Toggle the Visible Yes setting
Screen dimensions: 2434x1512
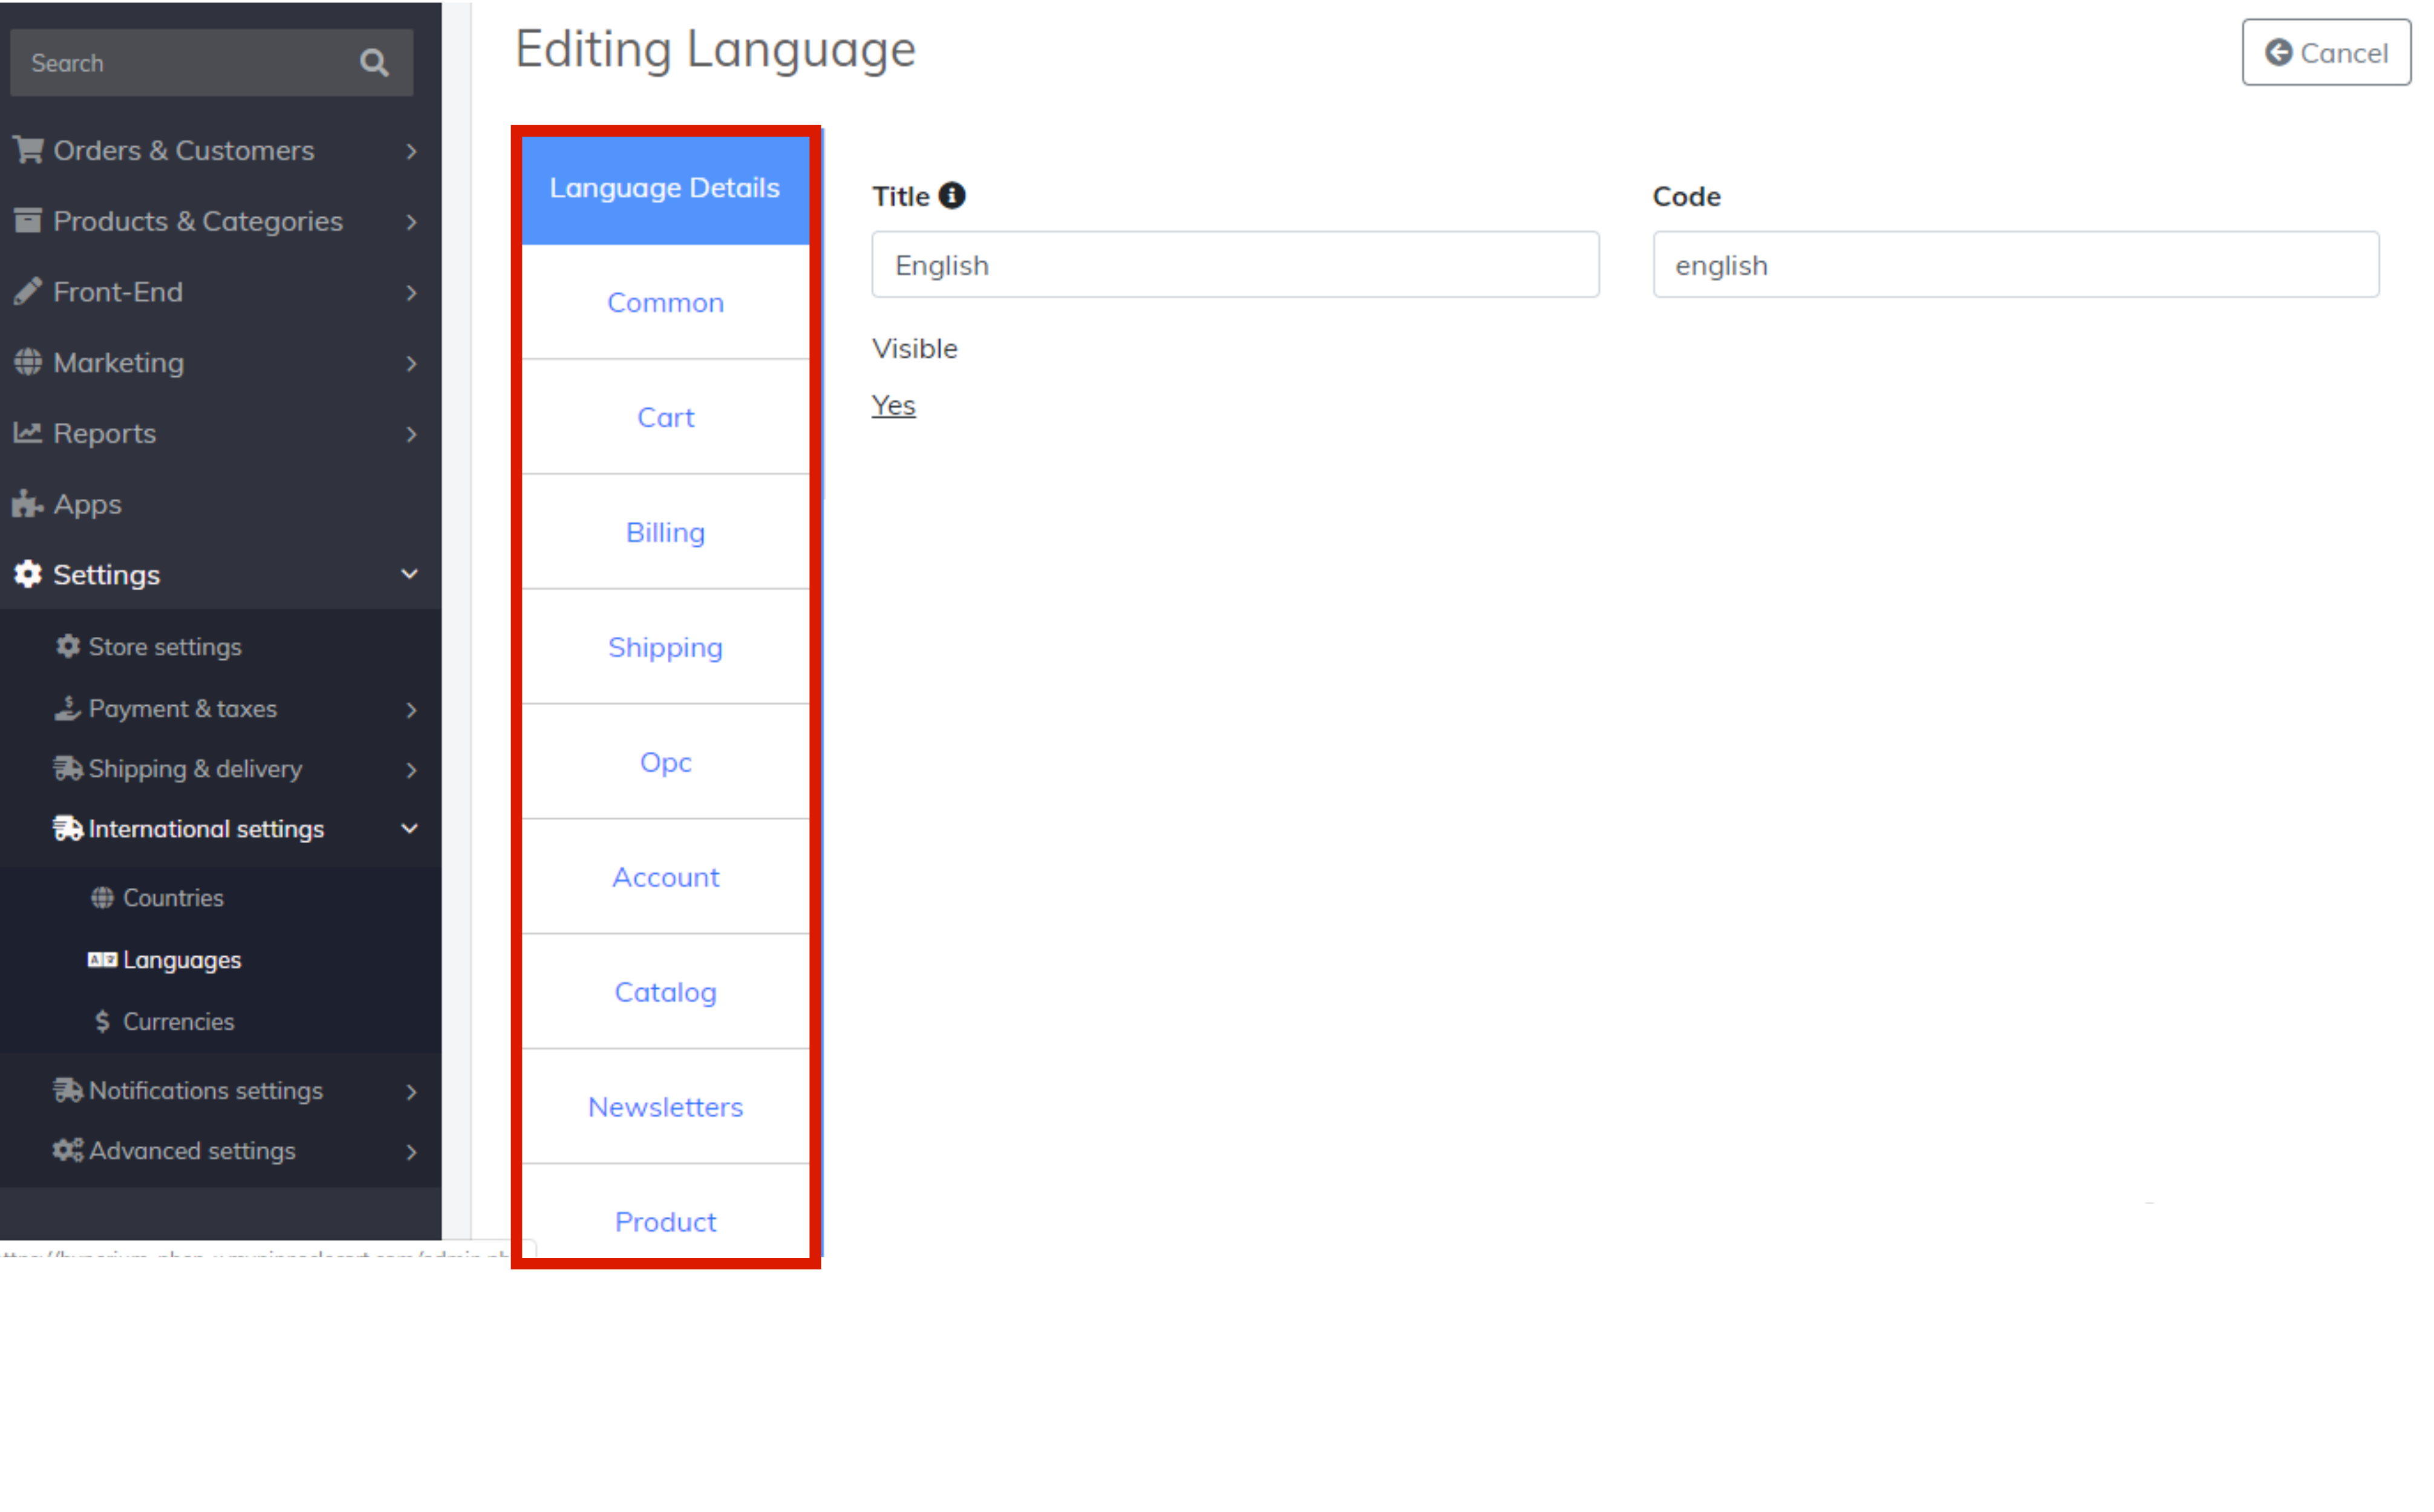pos(893,405)
